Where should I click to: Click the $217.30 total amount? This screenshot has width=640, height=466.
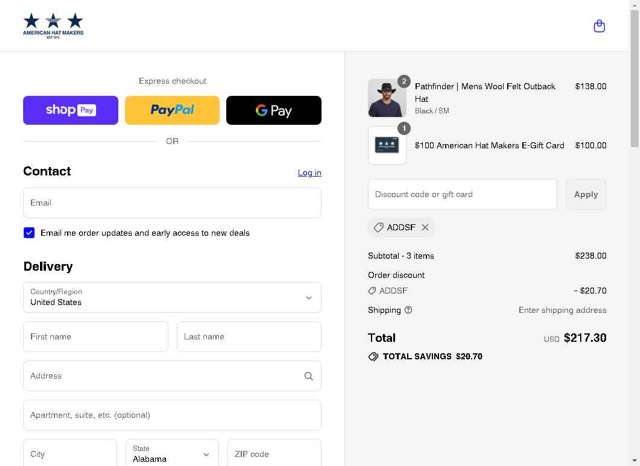(585, 338)
